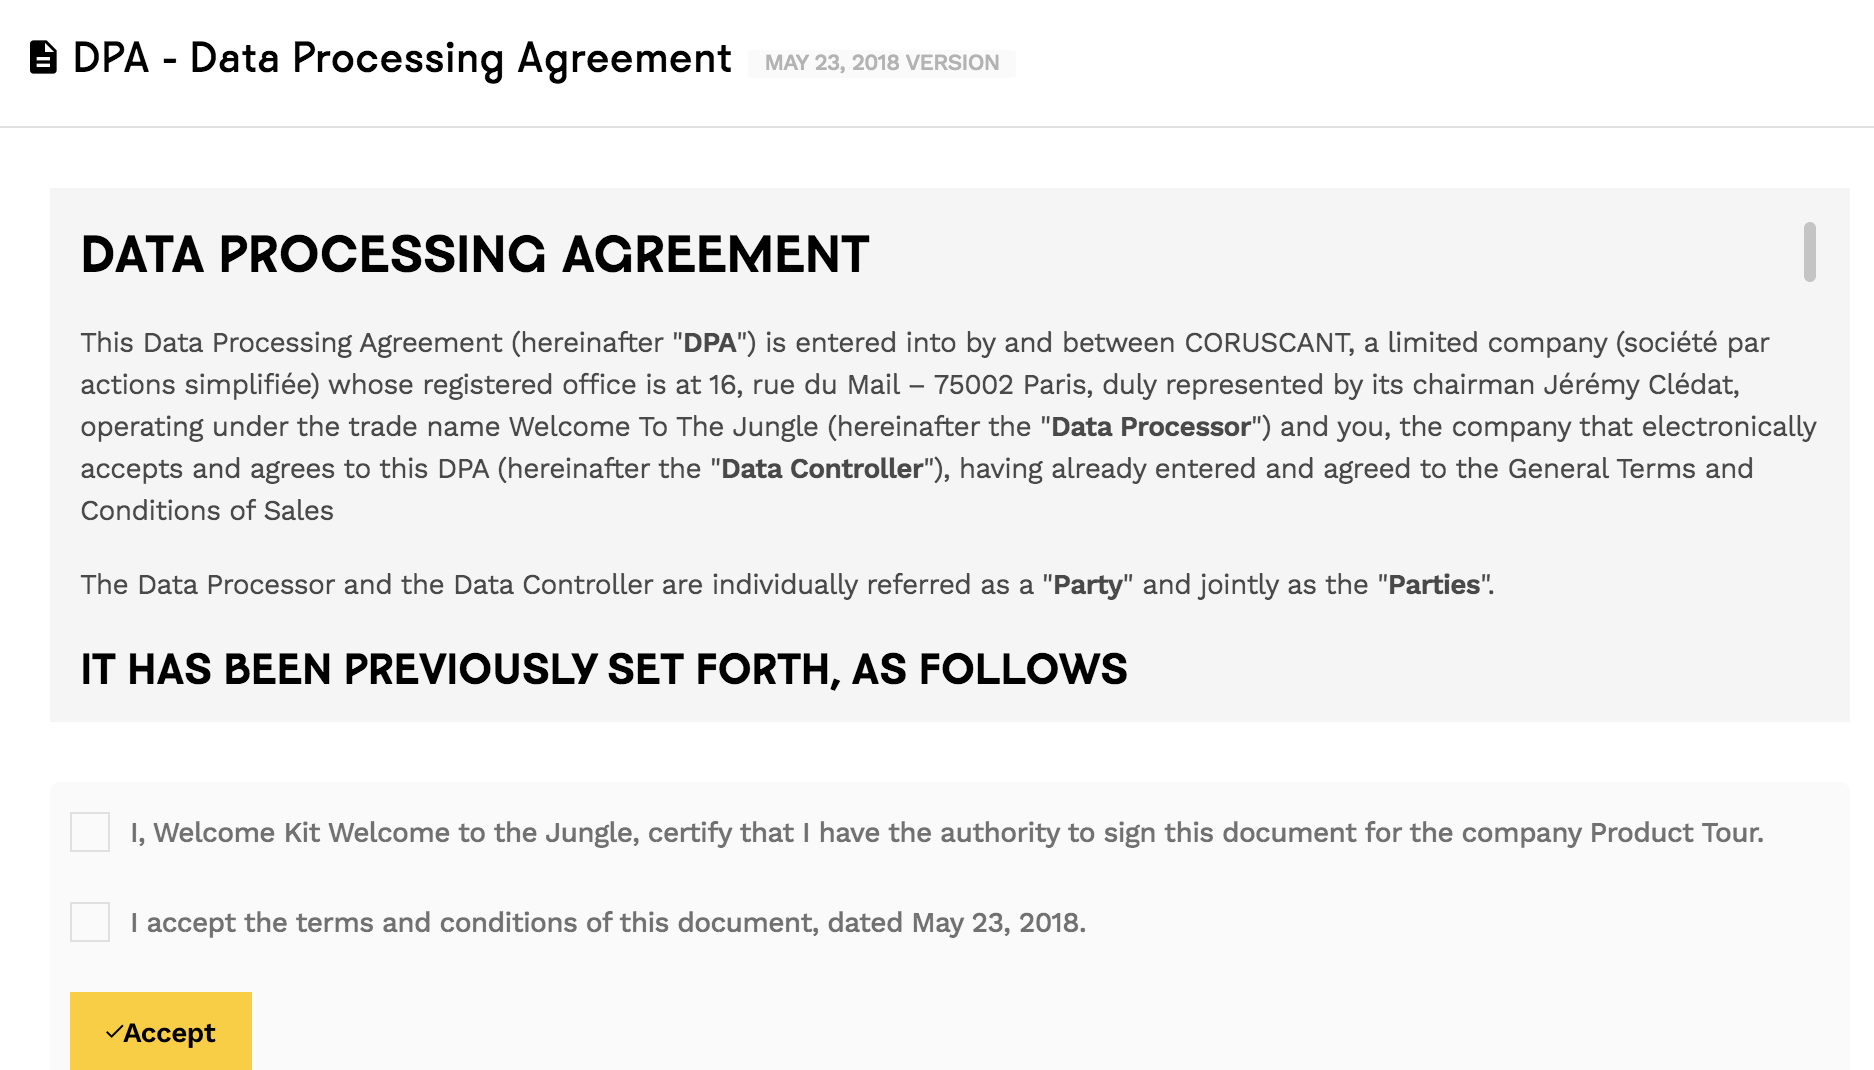Click the 'Welcome To The Jungle' trade name
The height and width of the screenshot is (1070, 1874).
664,427
